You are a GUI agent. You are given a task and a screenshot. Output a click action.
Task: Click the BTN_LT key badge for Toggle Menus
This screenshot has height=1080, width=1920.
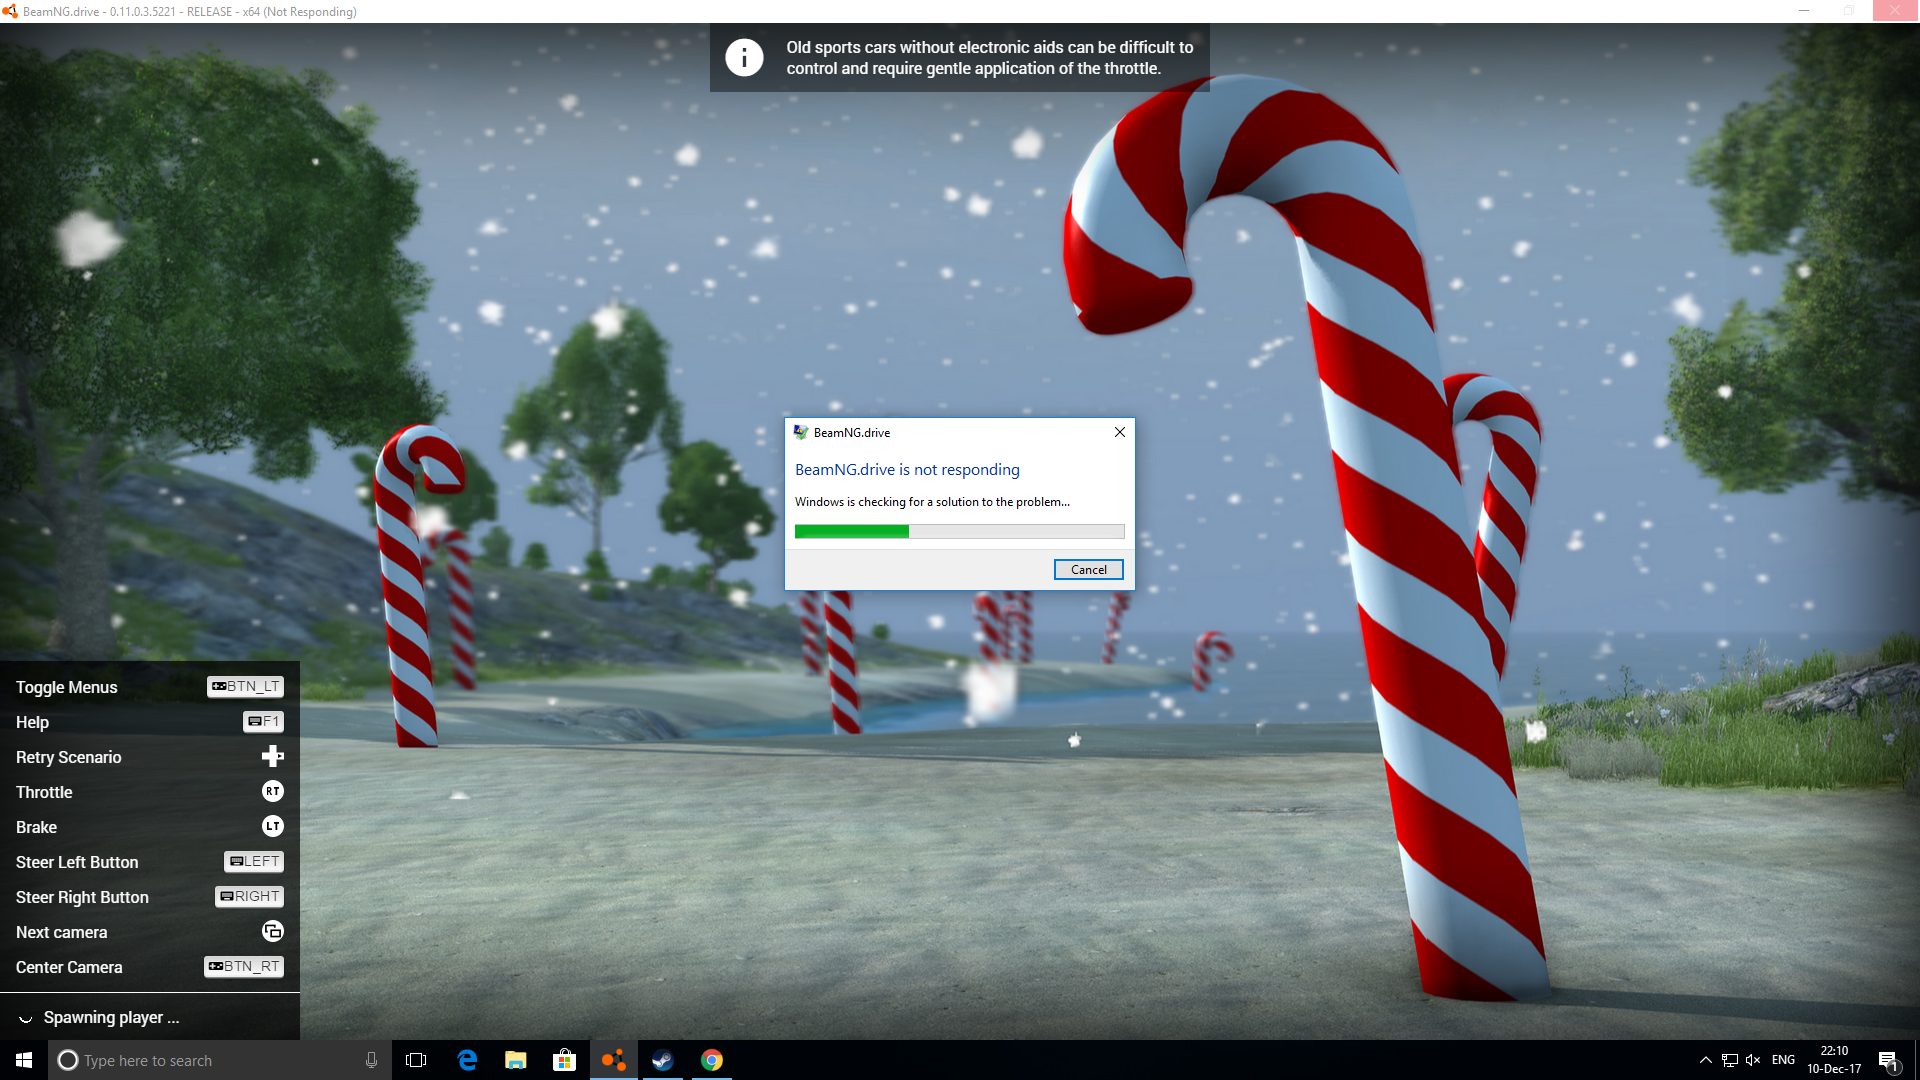[245, 686]
